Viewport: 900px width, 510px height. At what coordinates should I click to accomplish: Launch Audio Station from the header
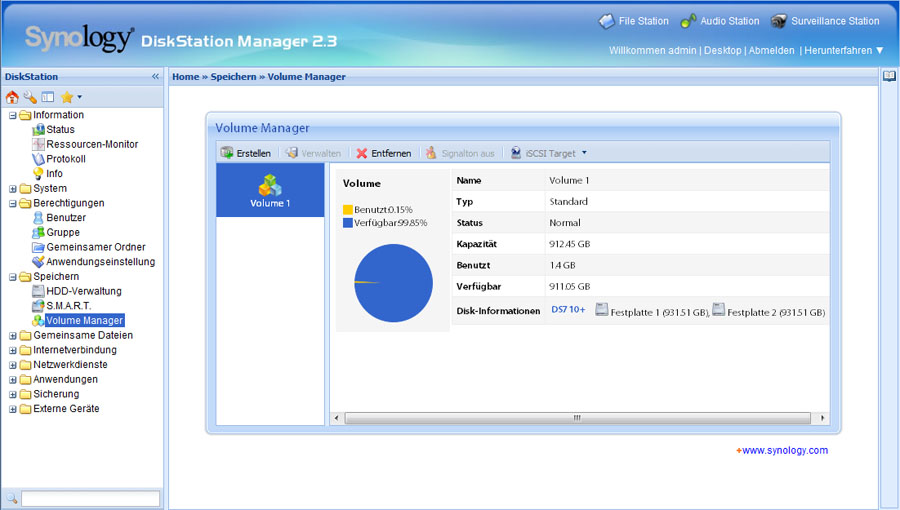click(720, 21)
